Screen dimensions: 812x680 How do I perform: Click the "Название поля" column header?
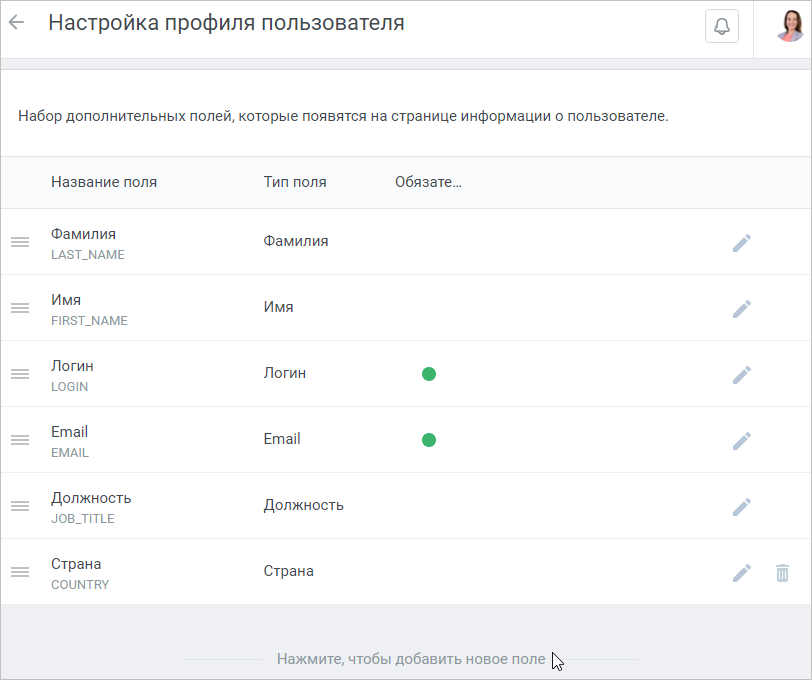point(104,182)
